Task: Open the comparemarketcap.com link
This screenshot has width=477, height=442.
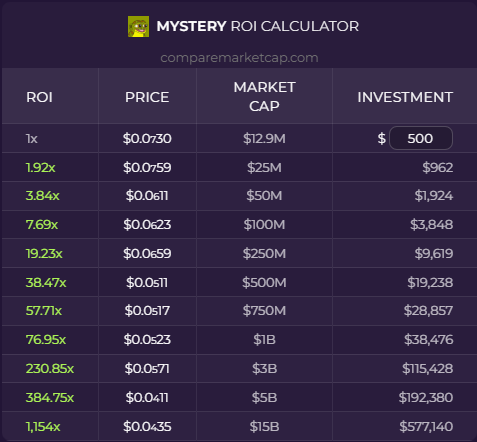Action: point(239,58)
